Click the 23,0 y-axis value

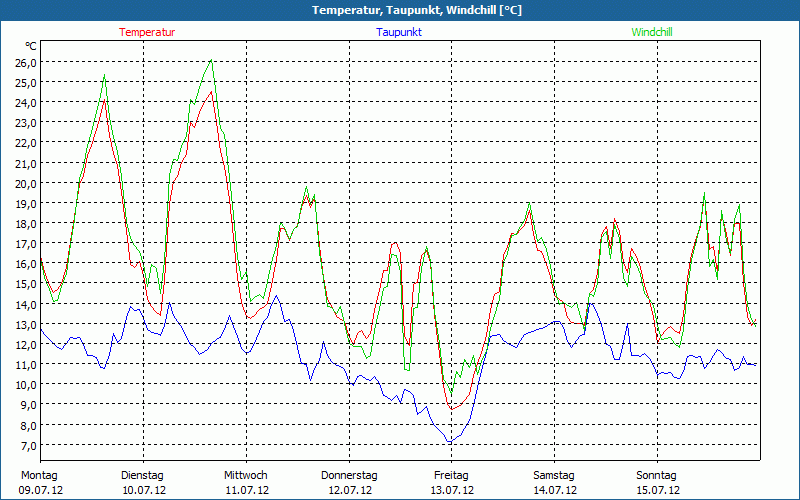(26, 122)
